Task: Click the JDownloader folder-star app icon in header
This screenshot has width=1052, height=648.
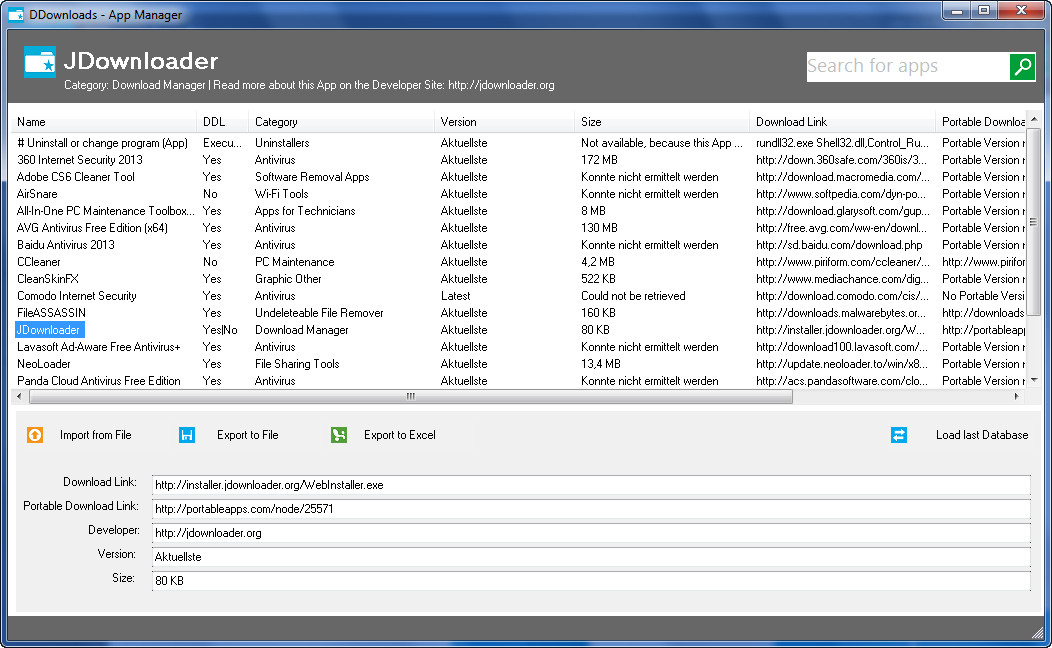Action: [x=40, y=62]
